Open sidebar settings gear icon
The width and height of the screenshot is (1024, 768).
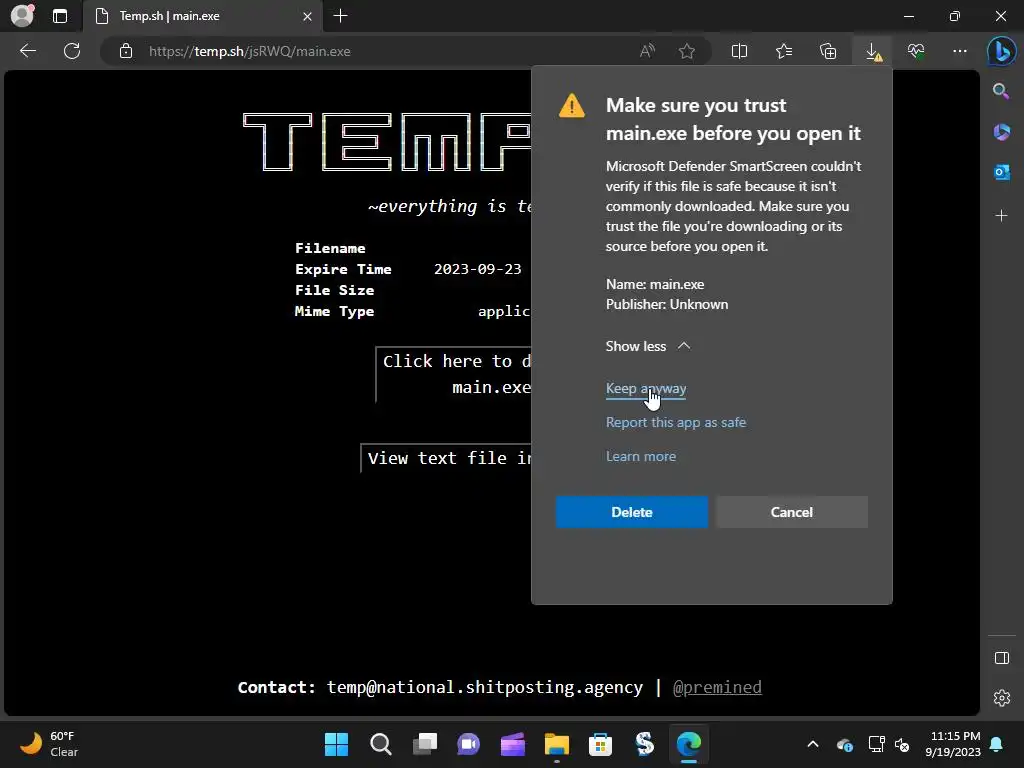click(x=1001, y=698)
